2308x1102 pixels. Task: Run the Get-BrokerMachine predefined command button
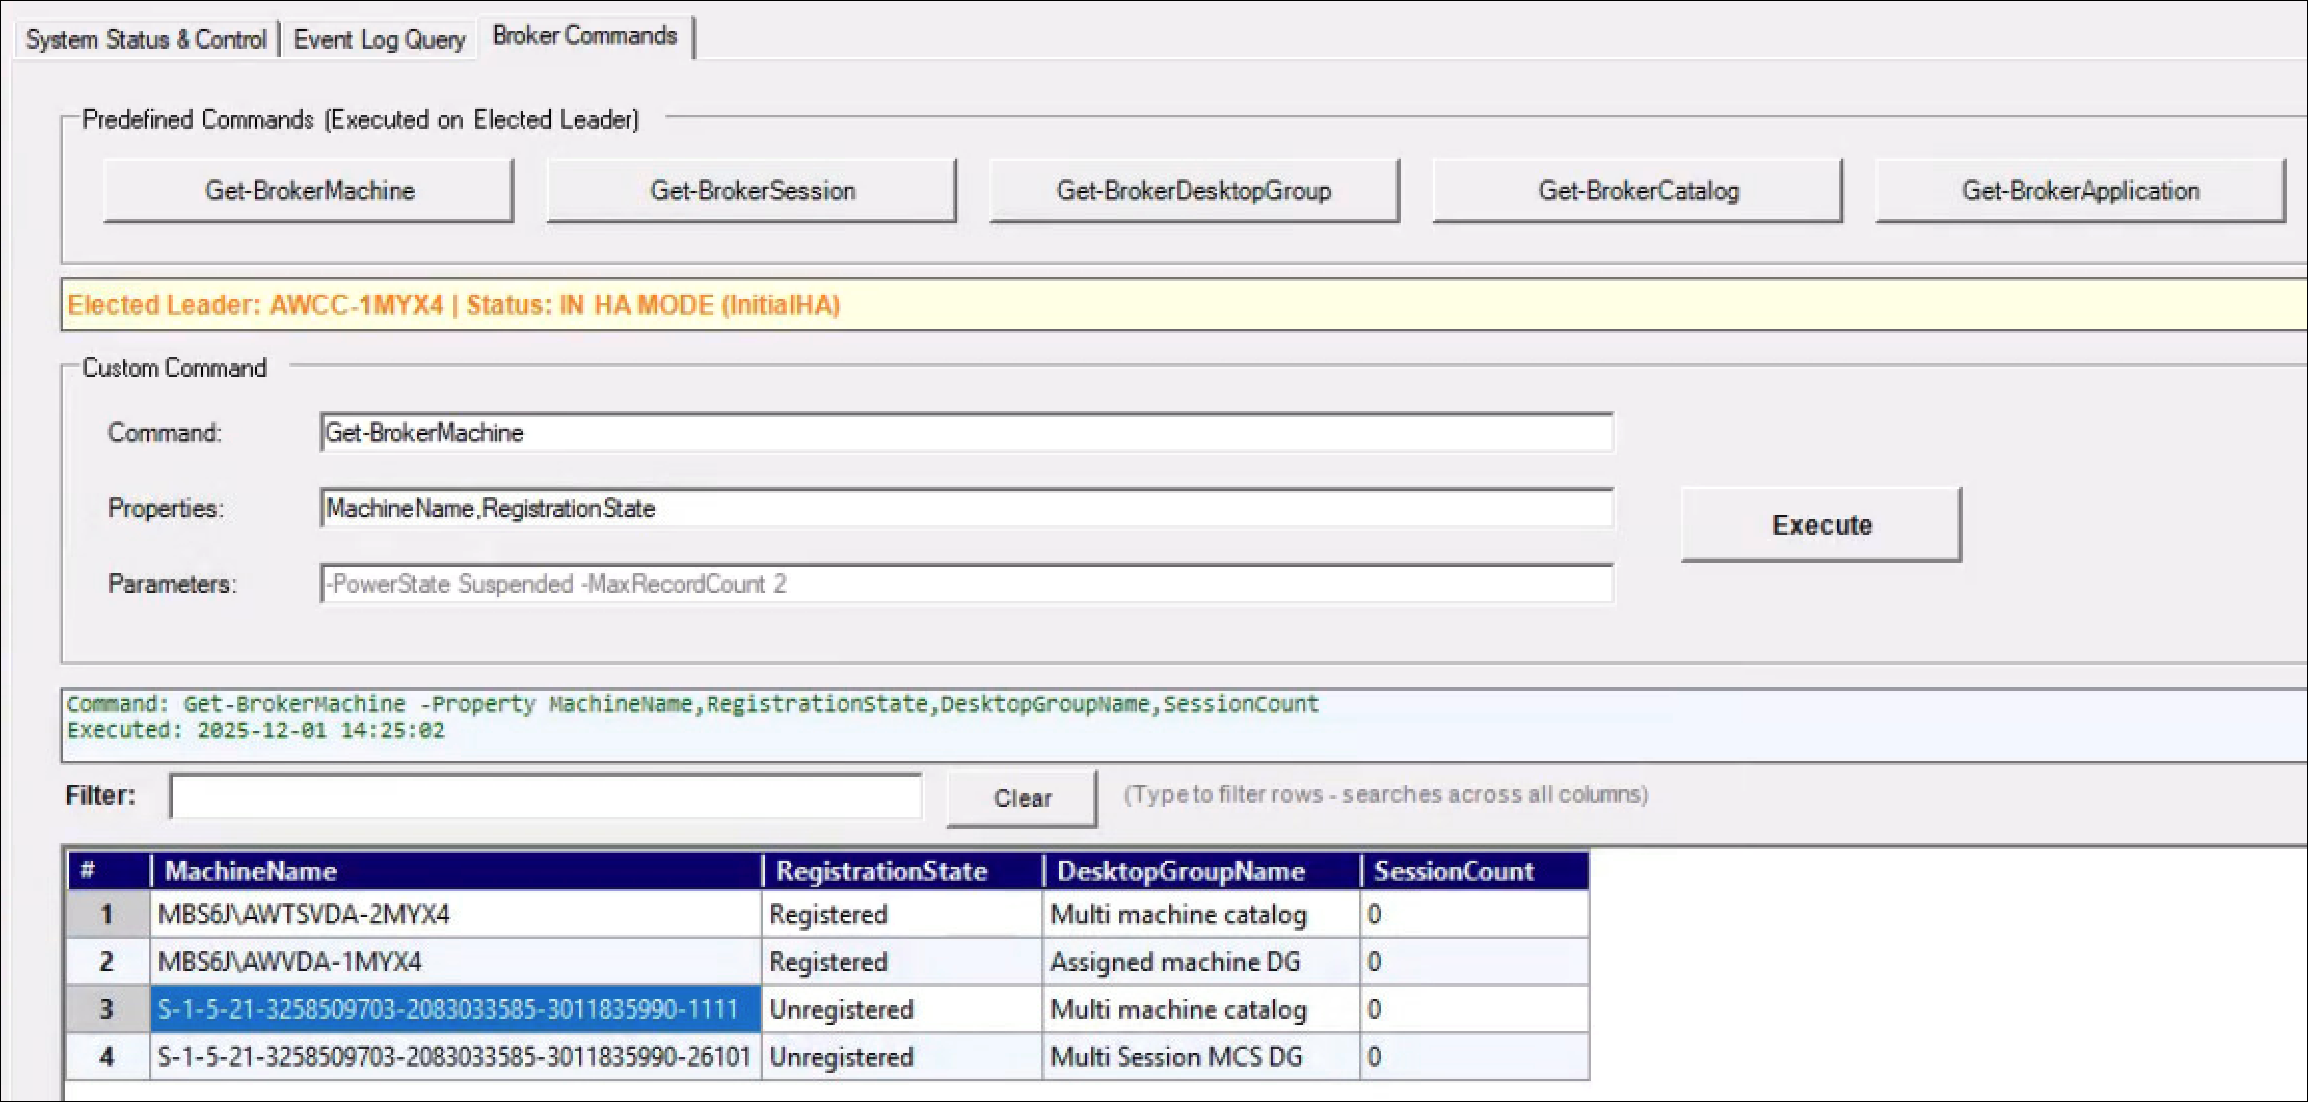(309, 190)
